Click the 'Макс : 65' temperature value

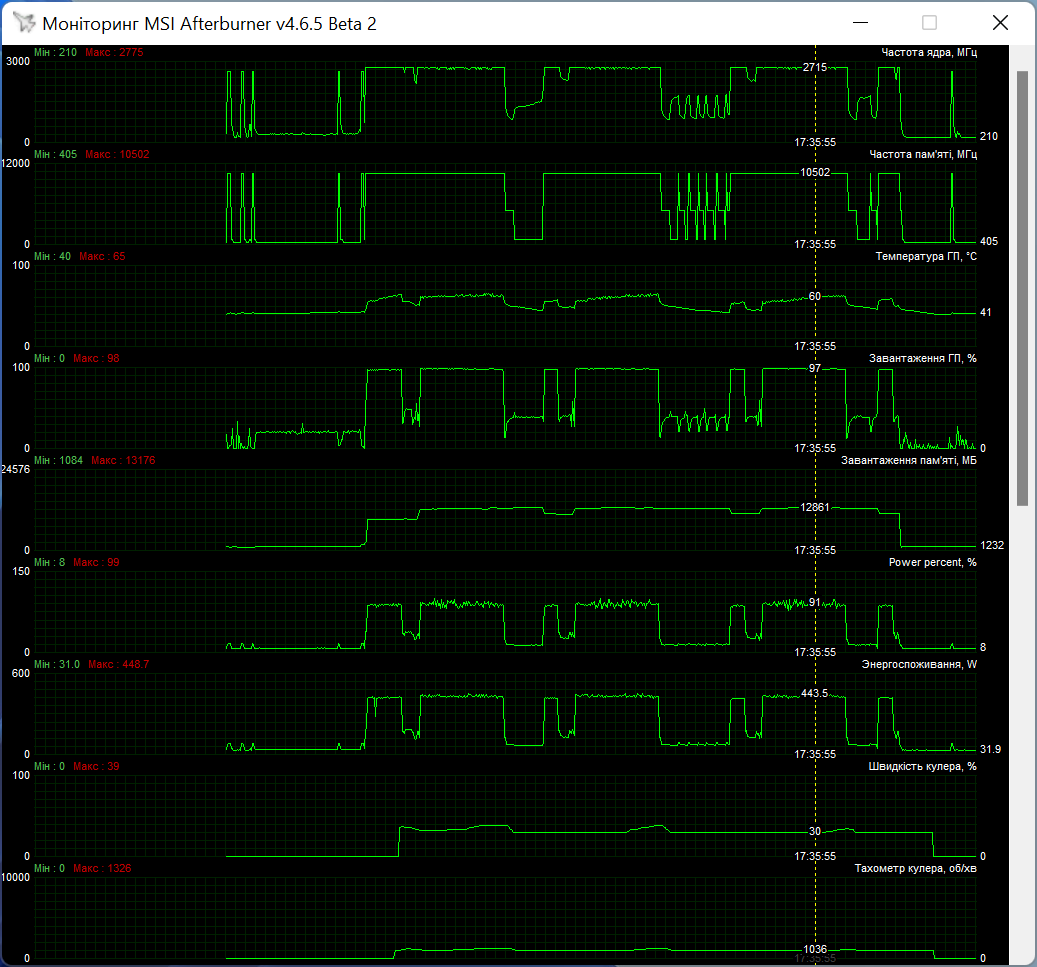coord(102,256)
